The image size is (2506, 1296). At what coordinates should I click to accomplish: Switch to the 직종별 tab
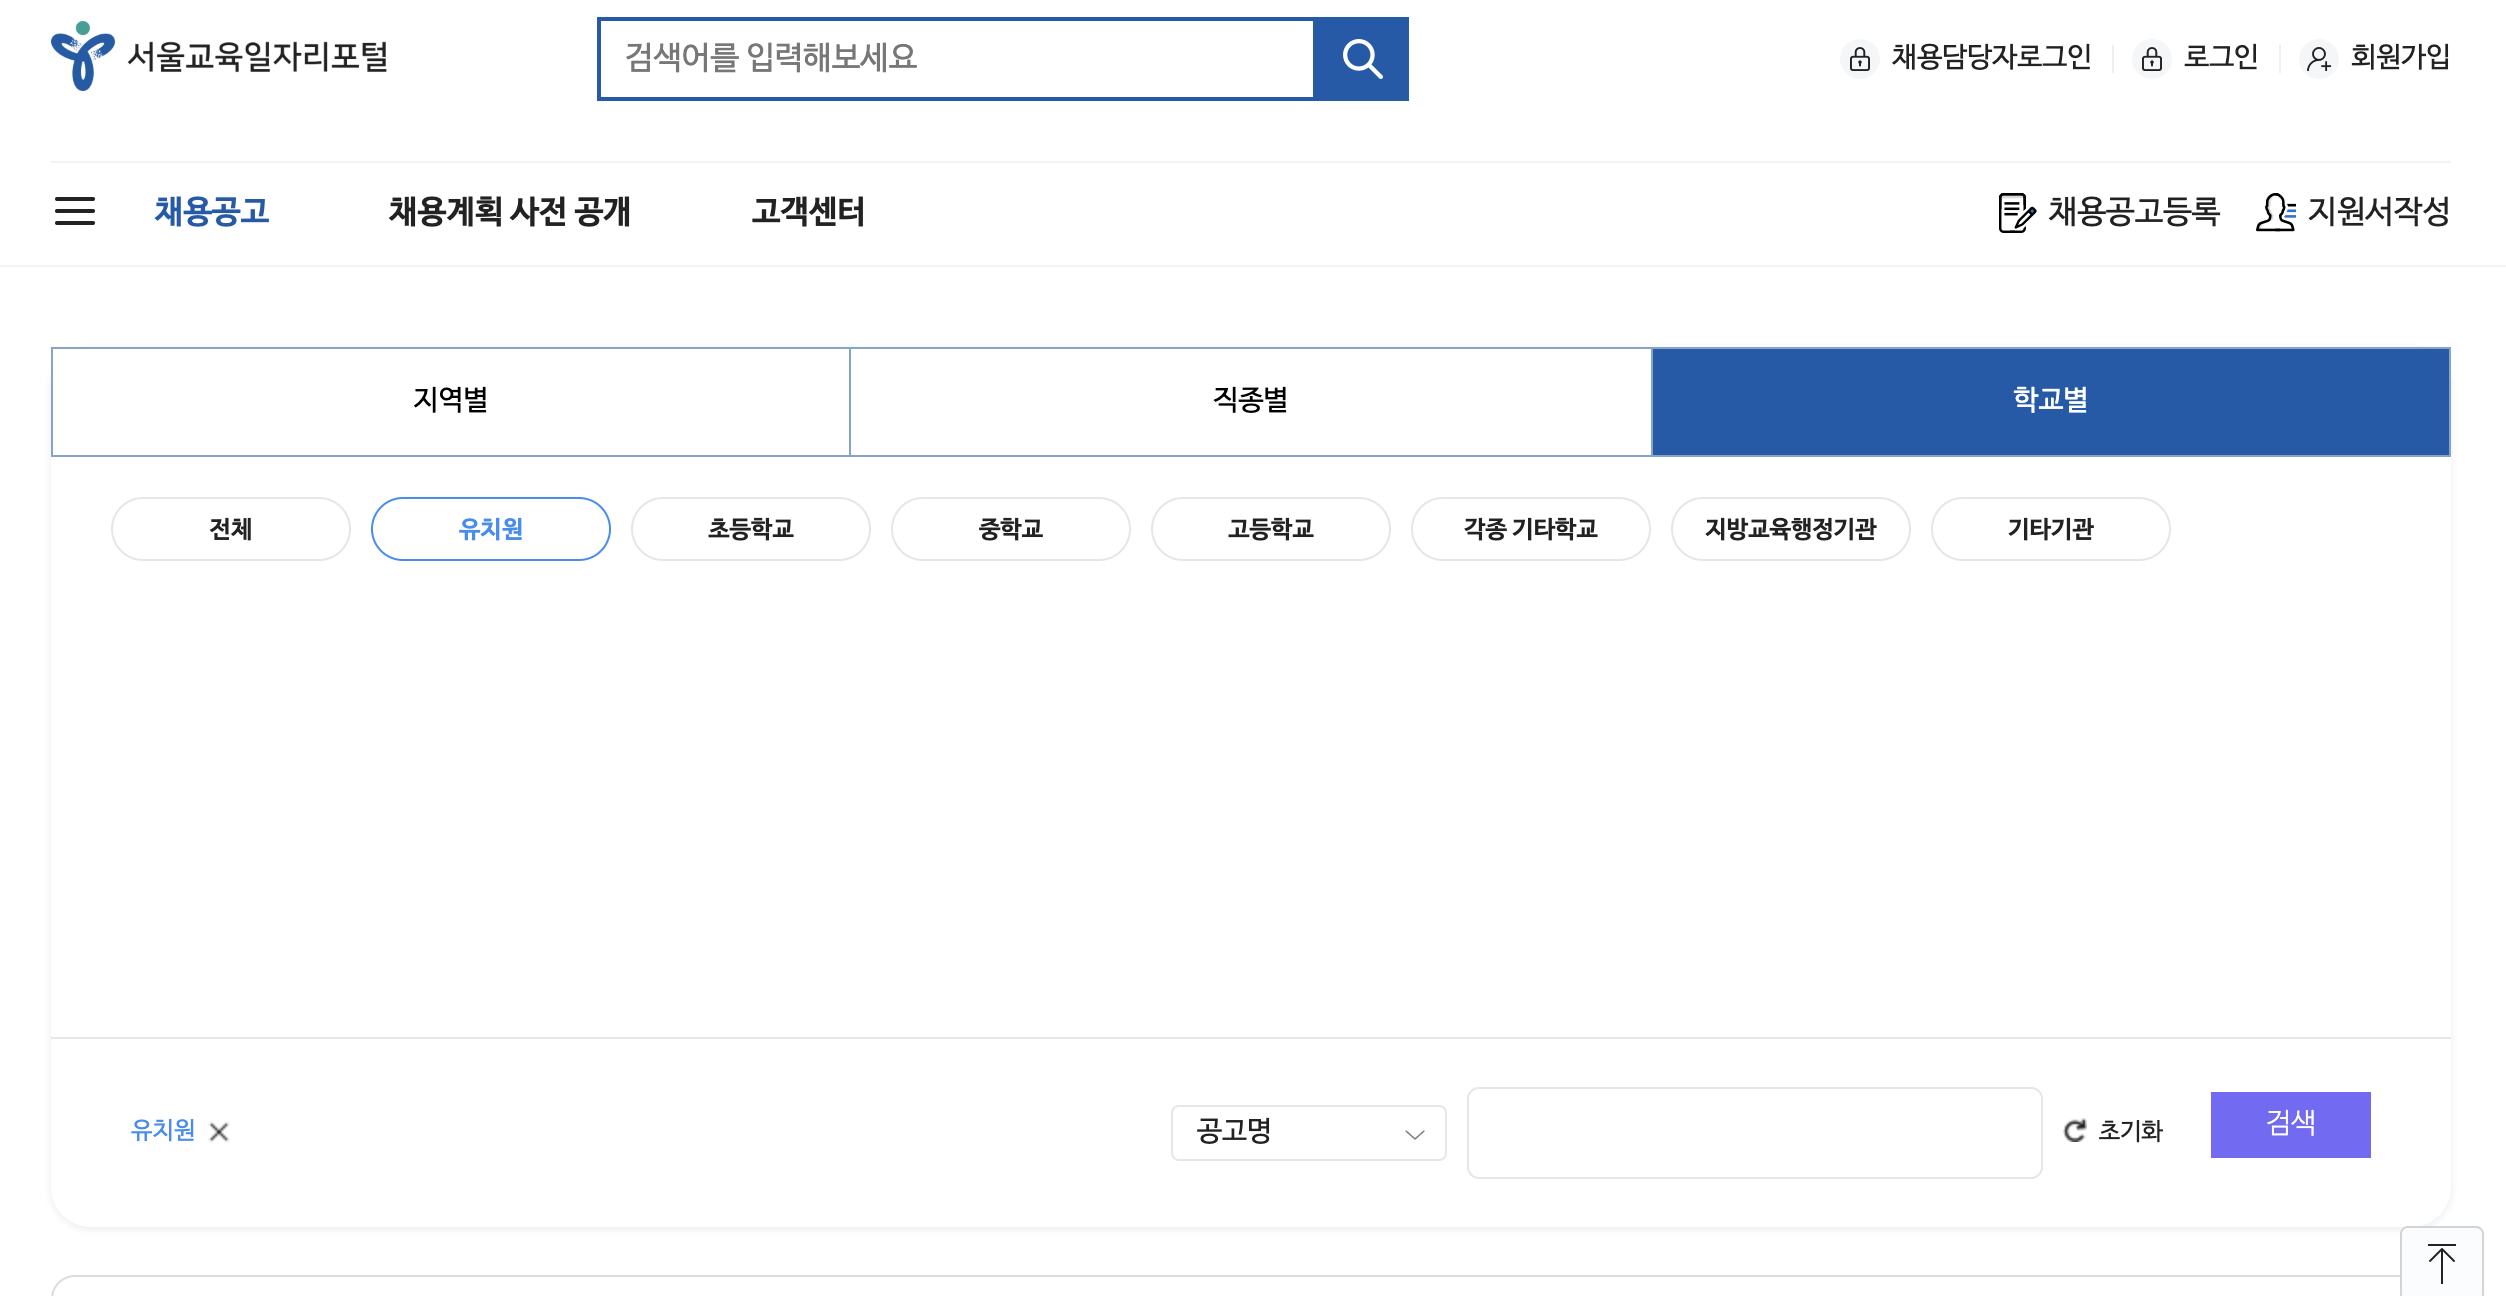[1250, 401]
